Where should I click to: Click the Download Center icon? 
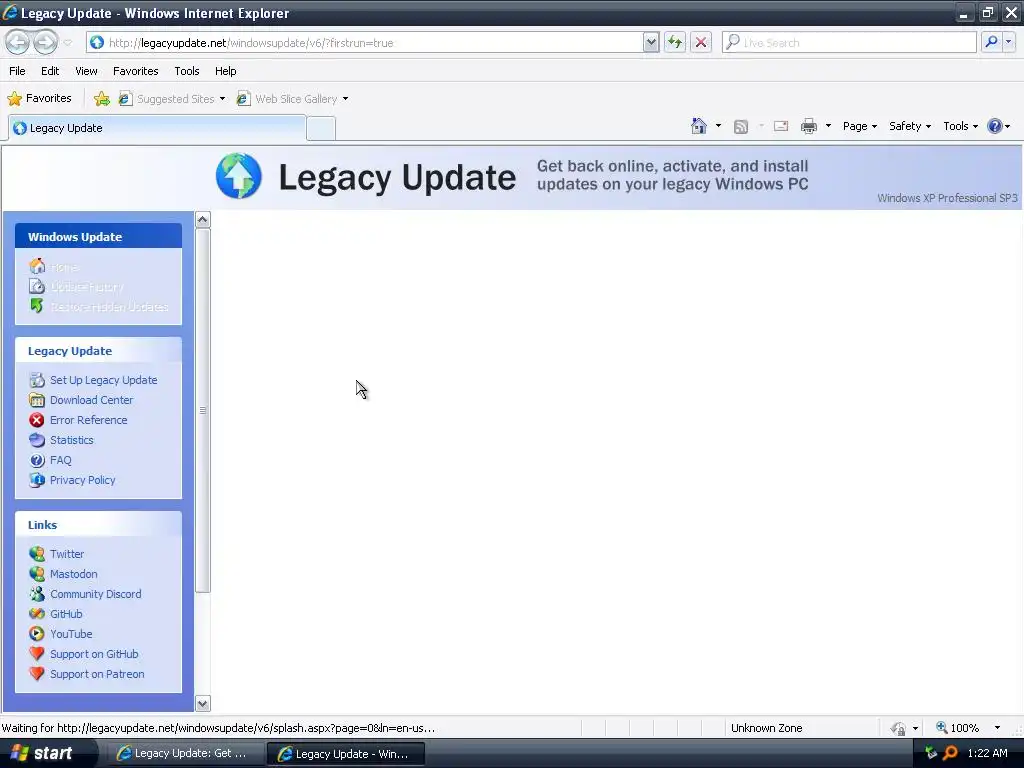37,400
